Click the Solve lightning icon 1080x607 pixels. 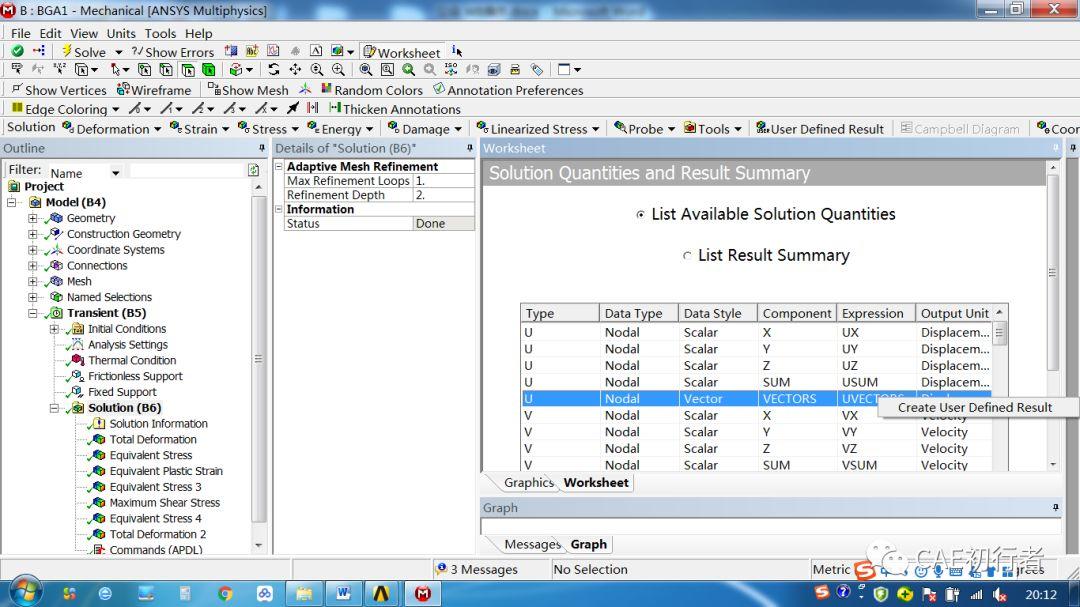(x=67, y=52)
